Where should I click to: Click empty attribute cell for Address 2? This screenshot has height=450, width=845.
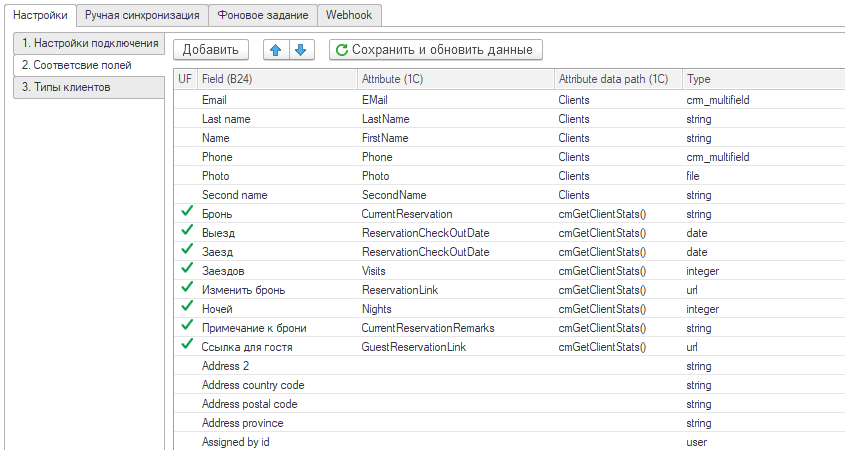[x=454, y=366]
